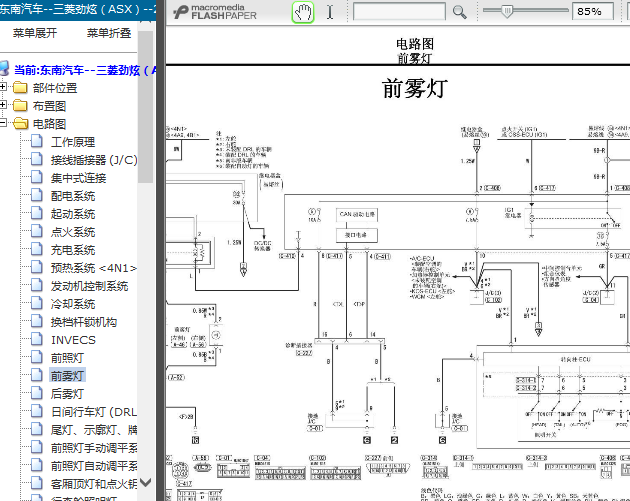This screenshot has width=630, height=501.
Task: Click the 部件位置 folder icon
Action: (x=20, y=88)
